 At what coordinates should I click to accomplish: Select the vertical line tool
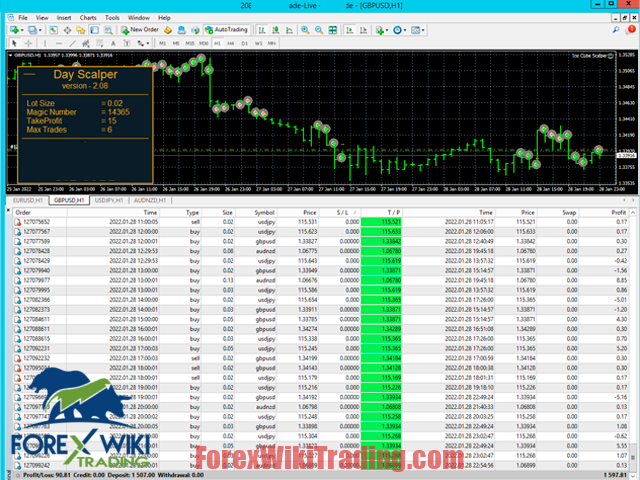pos(45,43)
